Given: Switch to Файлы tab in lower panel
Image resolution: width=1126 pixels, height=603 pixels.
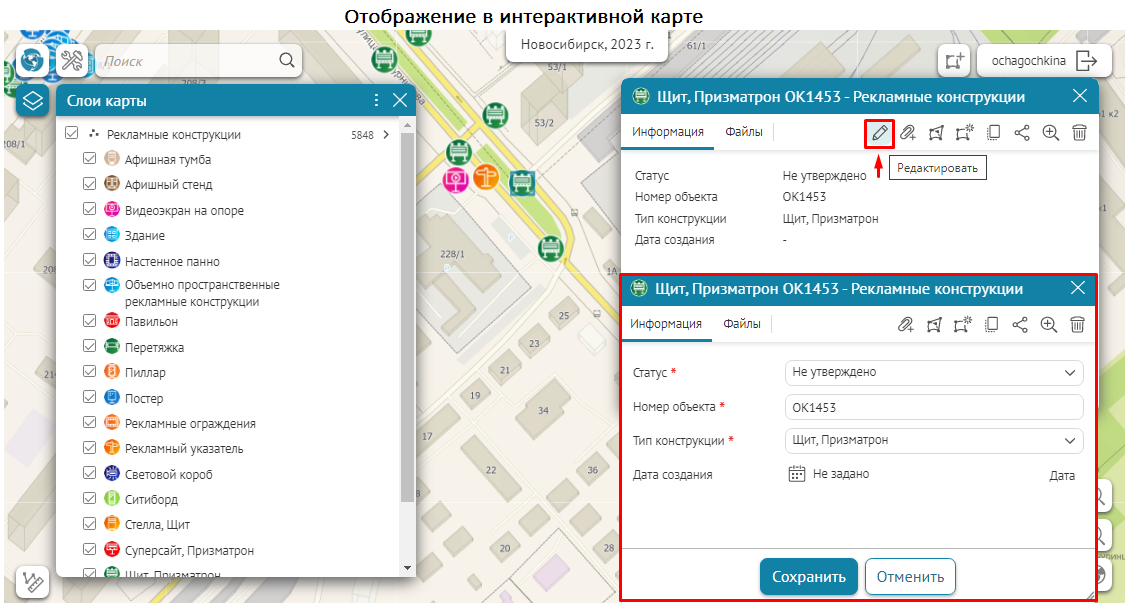Looking at the screenshot, I should point(742,324).
